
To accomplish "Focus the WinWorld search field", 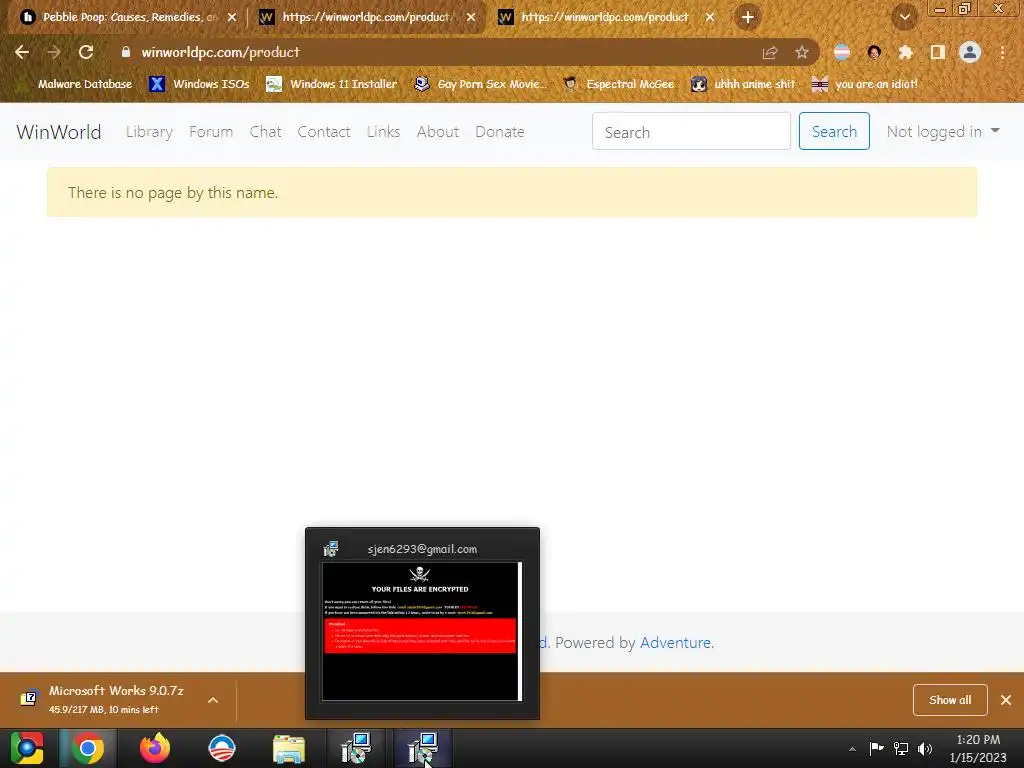I will pyautogui.click(x=691, y=131).
